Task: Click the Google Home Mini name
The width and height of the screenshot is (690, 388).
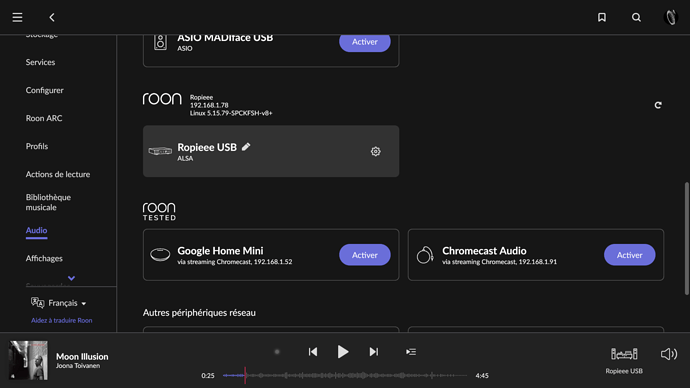Action: point(220,250)
